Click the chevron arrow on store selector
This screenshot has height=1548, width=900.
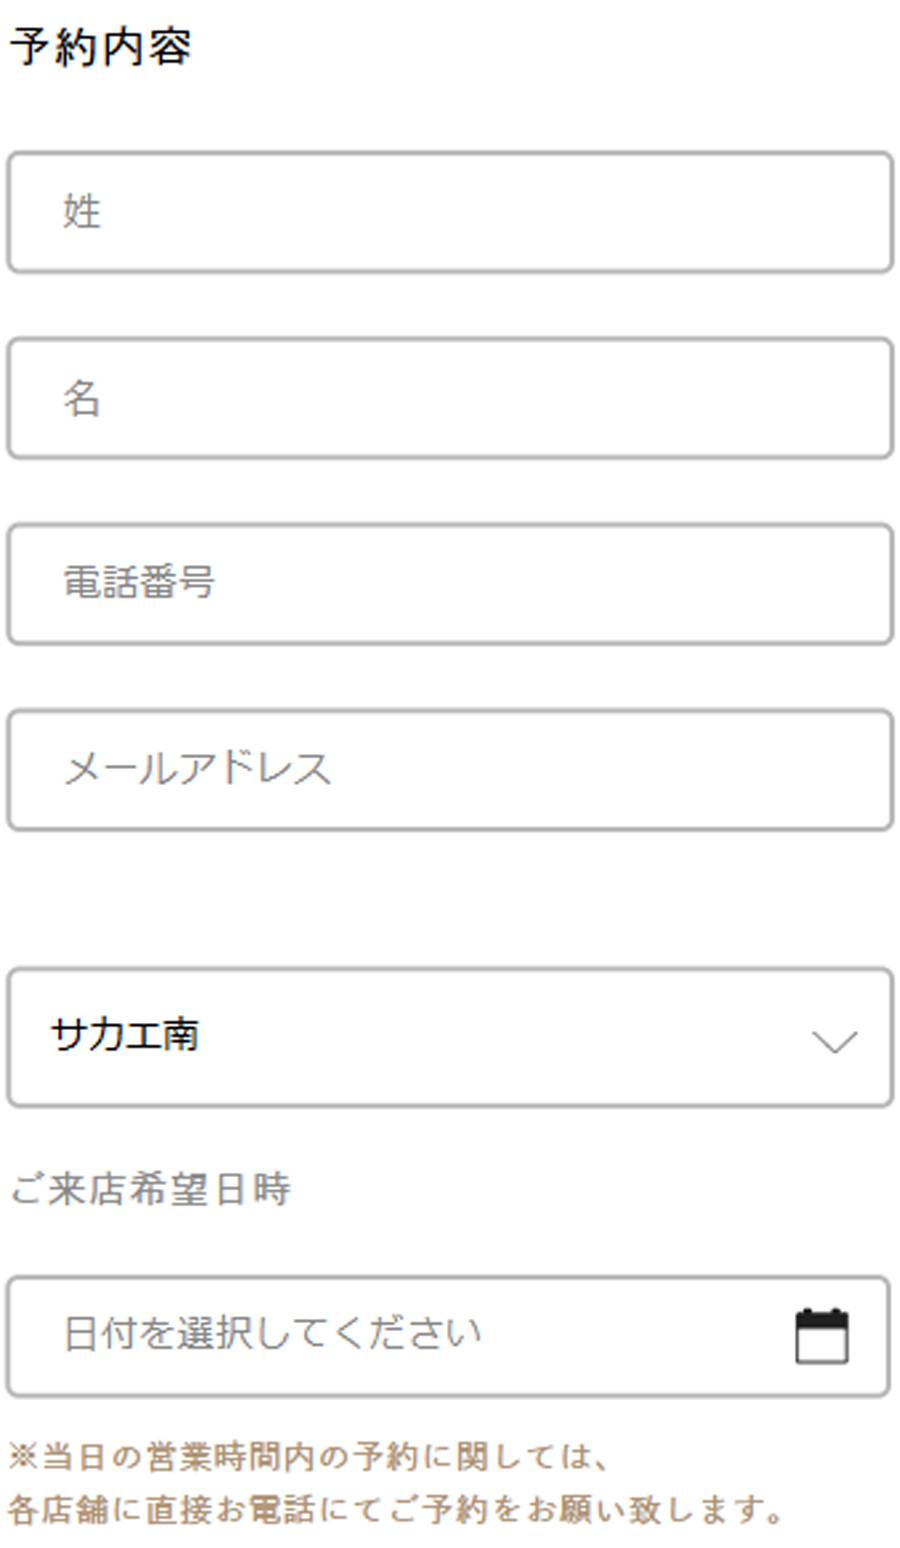(834, 1041)
